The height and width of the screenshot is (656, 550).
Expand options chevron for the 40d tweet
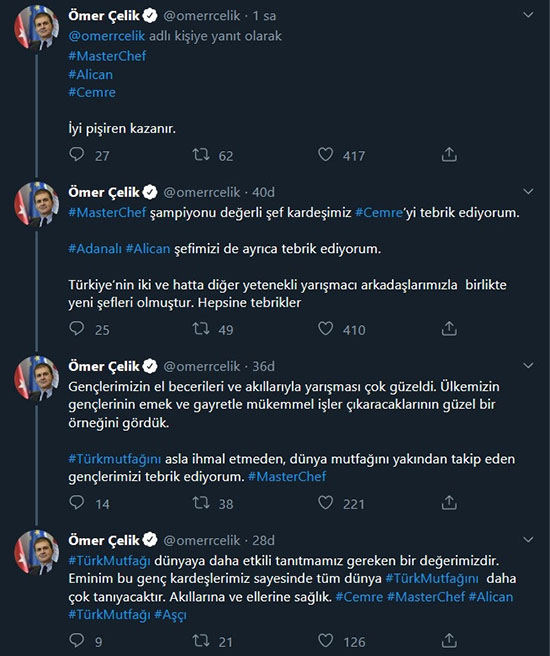tap(528, 192)
